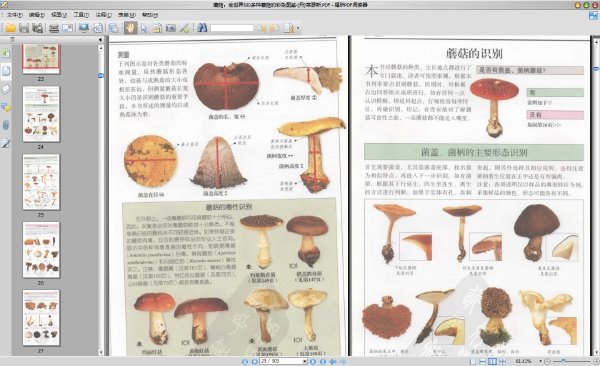This screenshot has width=600, height=366.
Task: Click Find Next icon beside search box
Action: click(275, 28)
